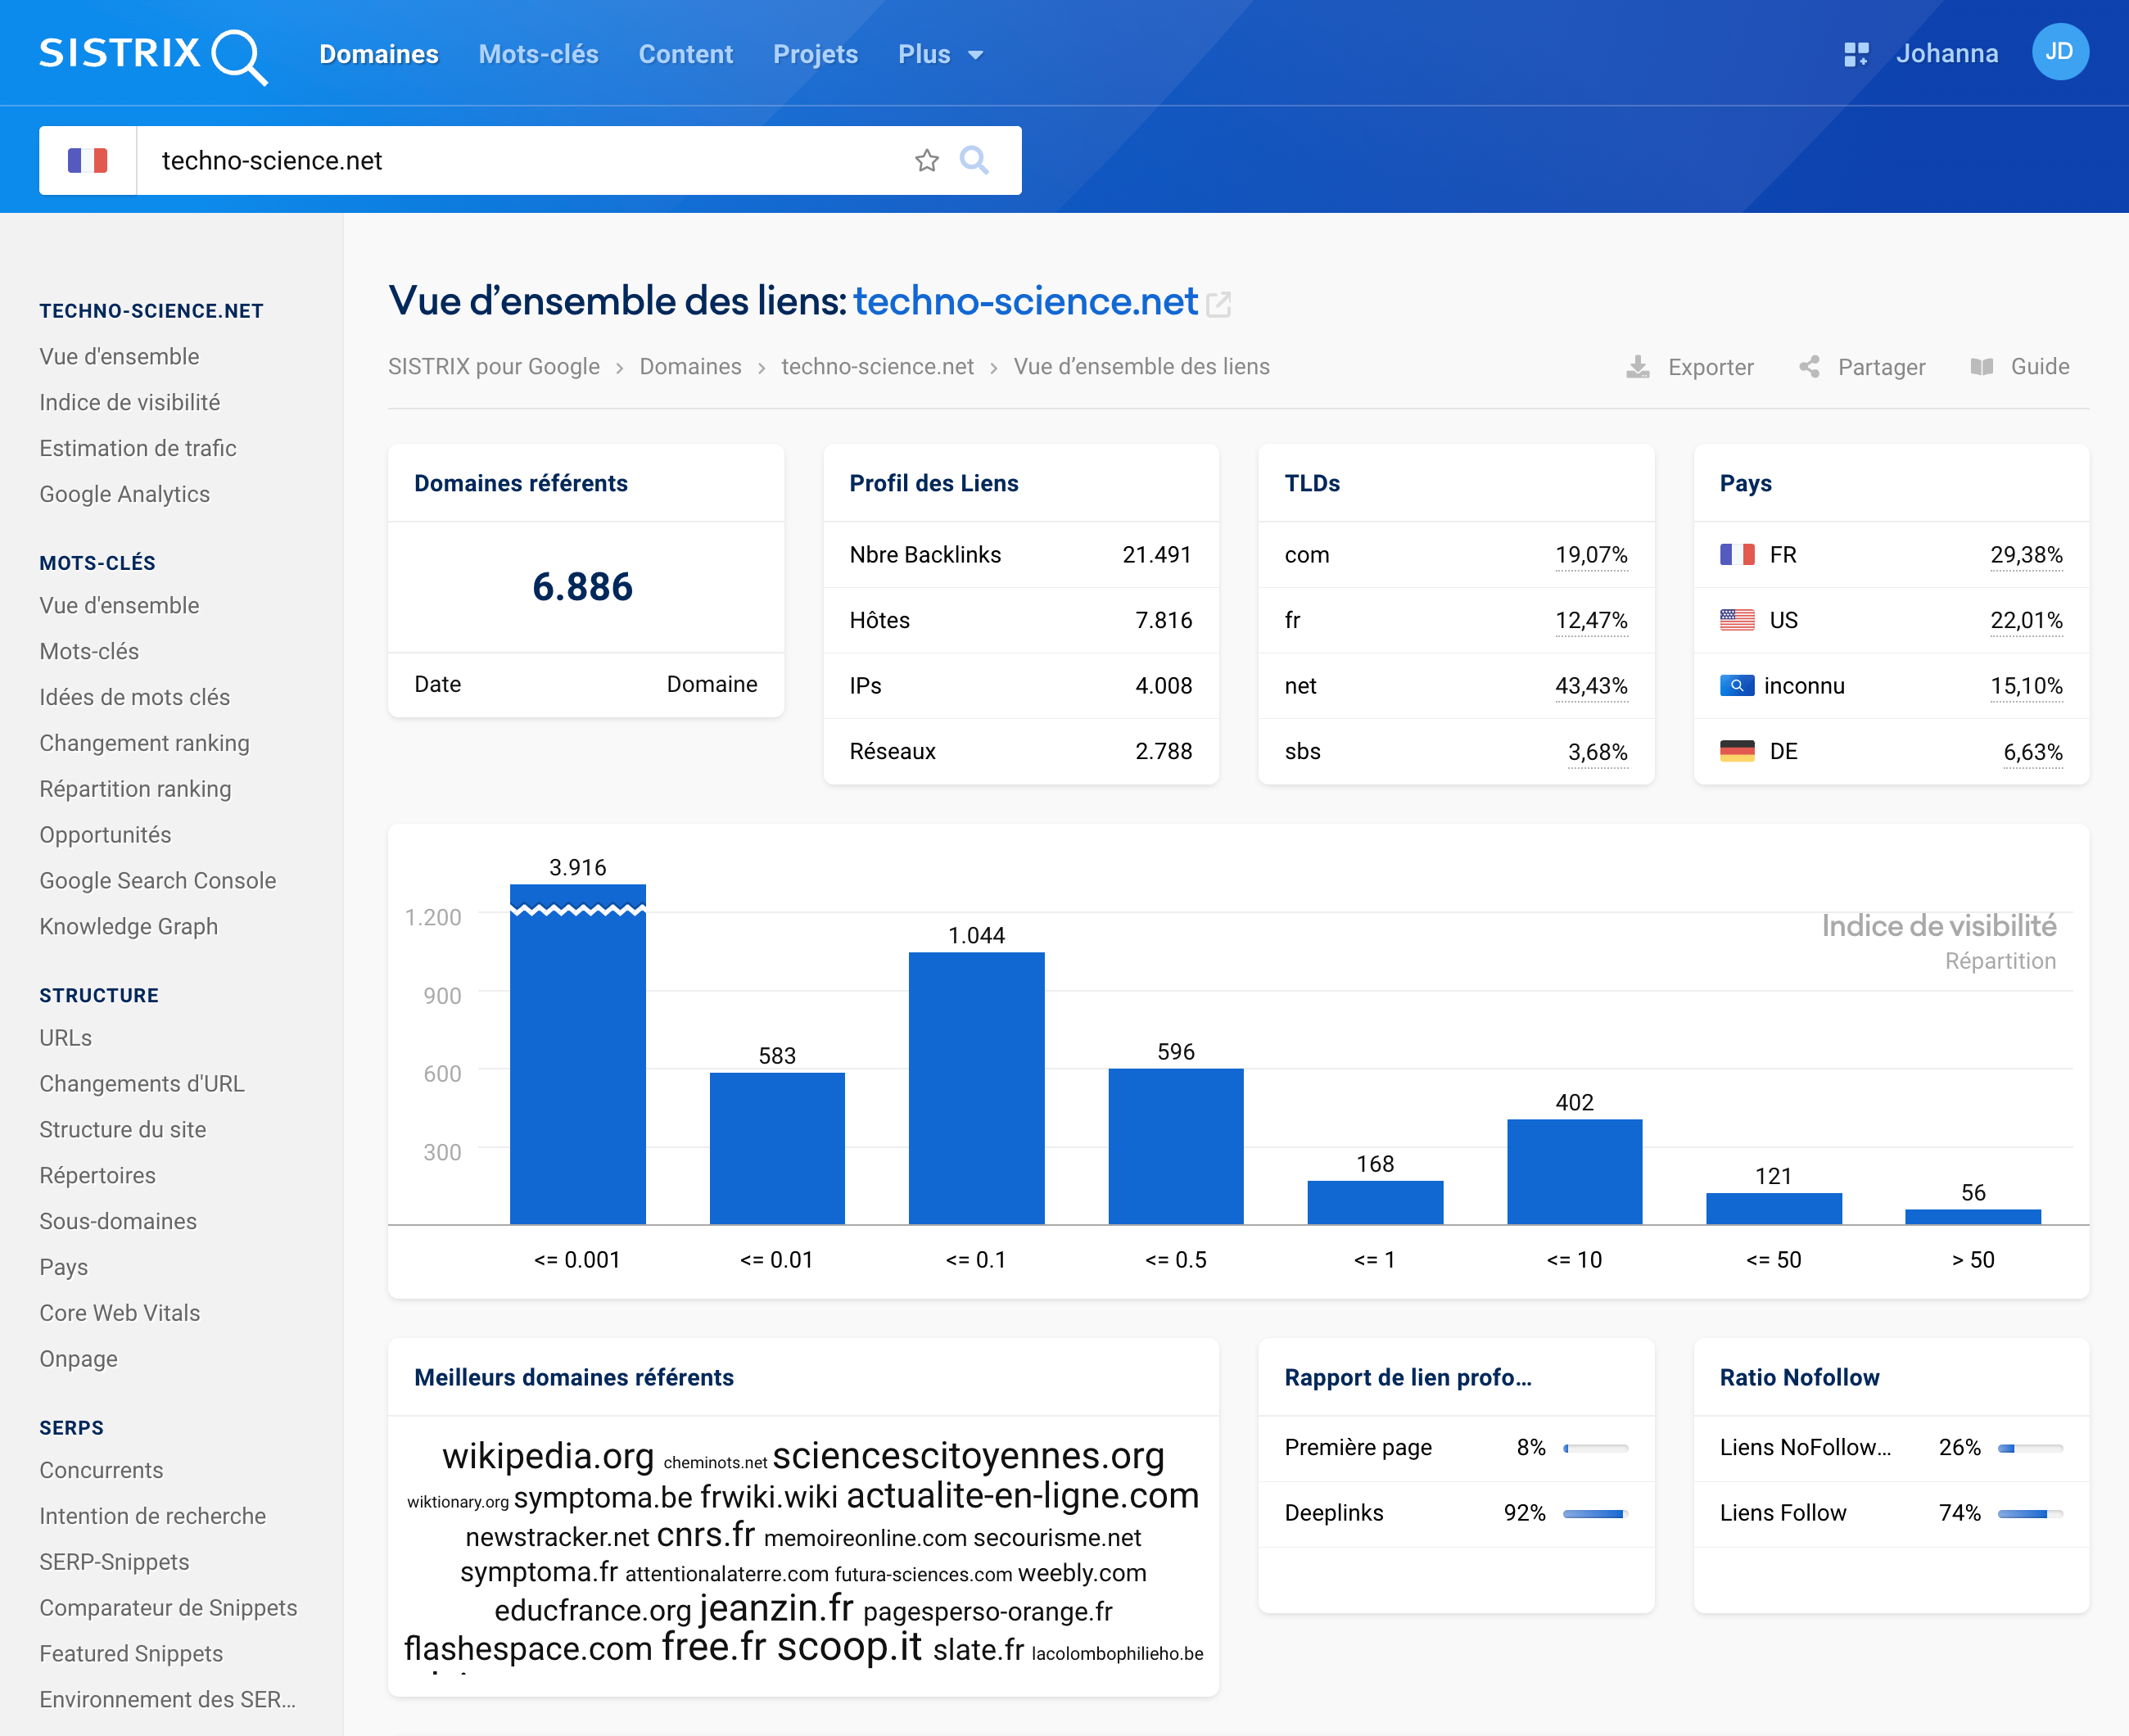The height and width of the screenshot is (1736, 2129).
Task: Click the inconnu unknown-country icon
Action: 1737,686
